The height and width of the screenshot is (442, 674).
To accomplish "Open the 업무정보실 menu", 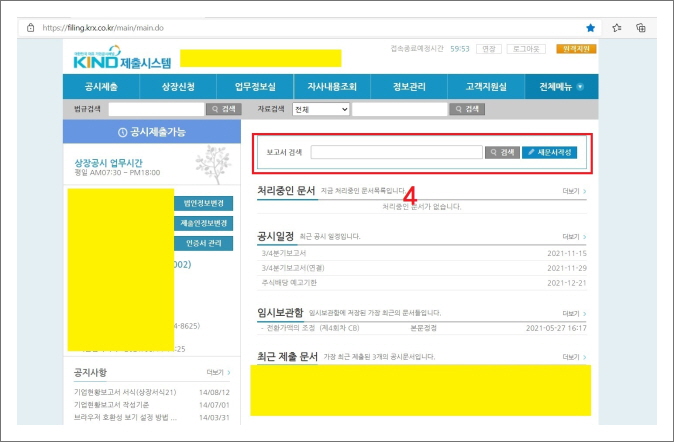I will [x=255, y=87].
